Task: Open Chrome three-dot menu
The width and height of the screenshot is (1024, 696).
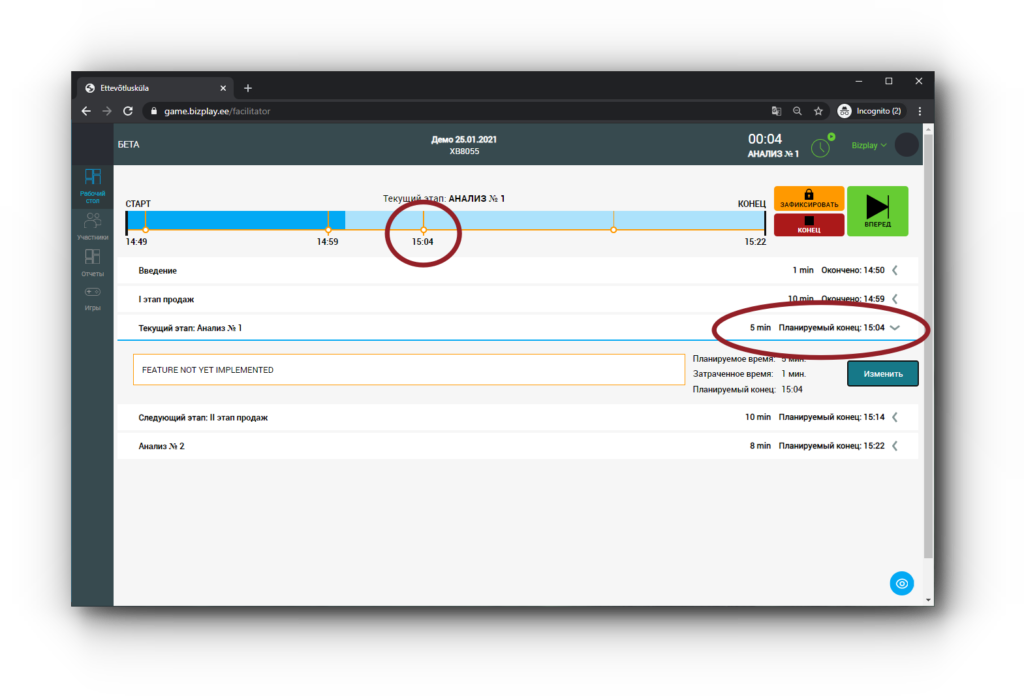Action: (919, 111)
